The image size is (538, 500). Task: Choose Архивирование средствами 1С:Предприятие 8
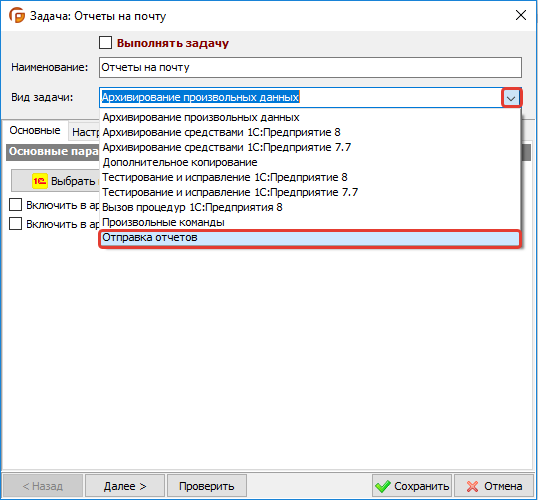[x=310, y=132]
